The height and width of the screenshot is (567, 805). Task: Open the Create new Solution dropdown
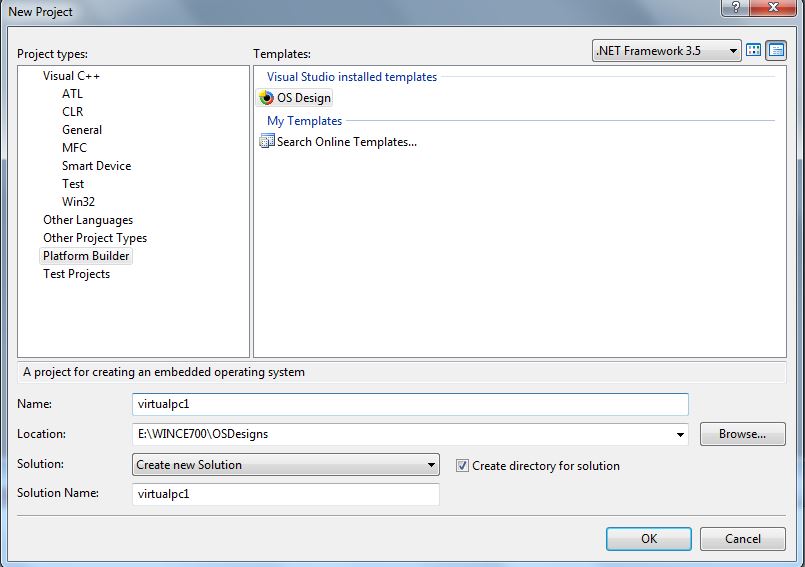285,465
